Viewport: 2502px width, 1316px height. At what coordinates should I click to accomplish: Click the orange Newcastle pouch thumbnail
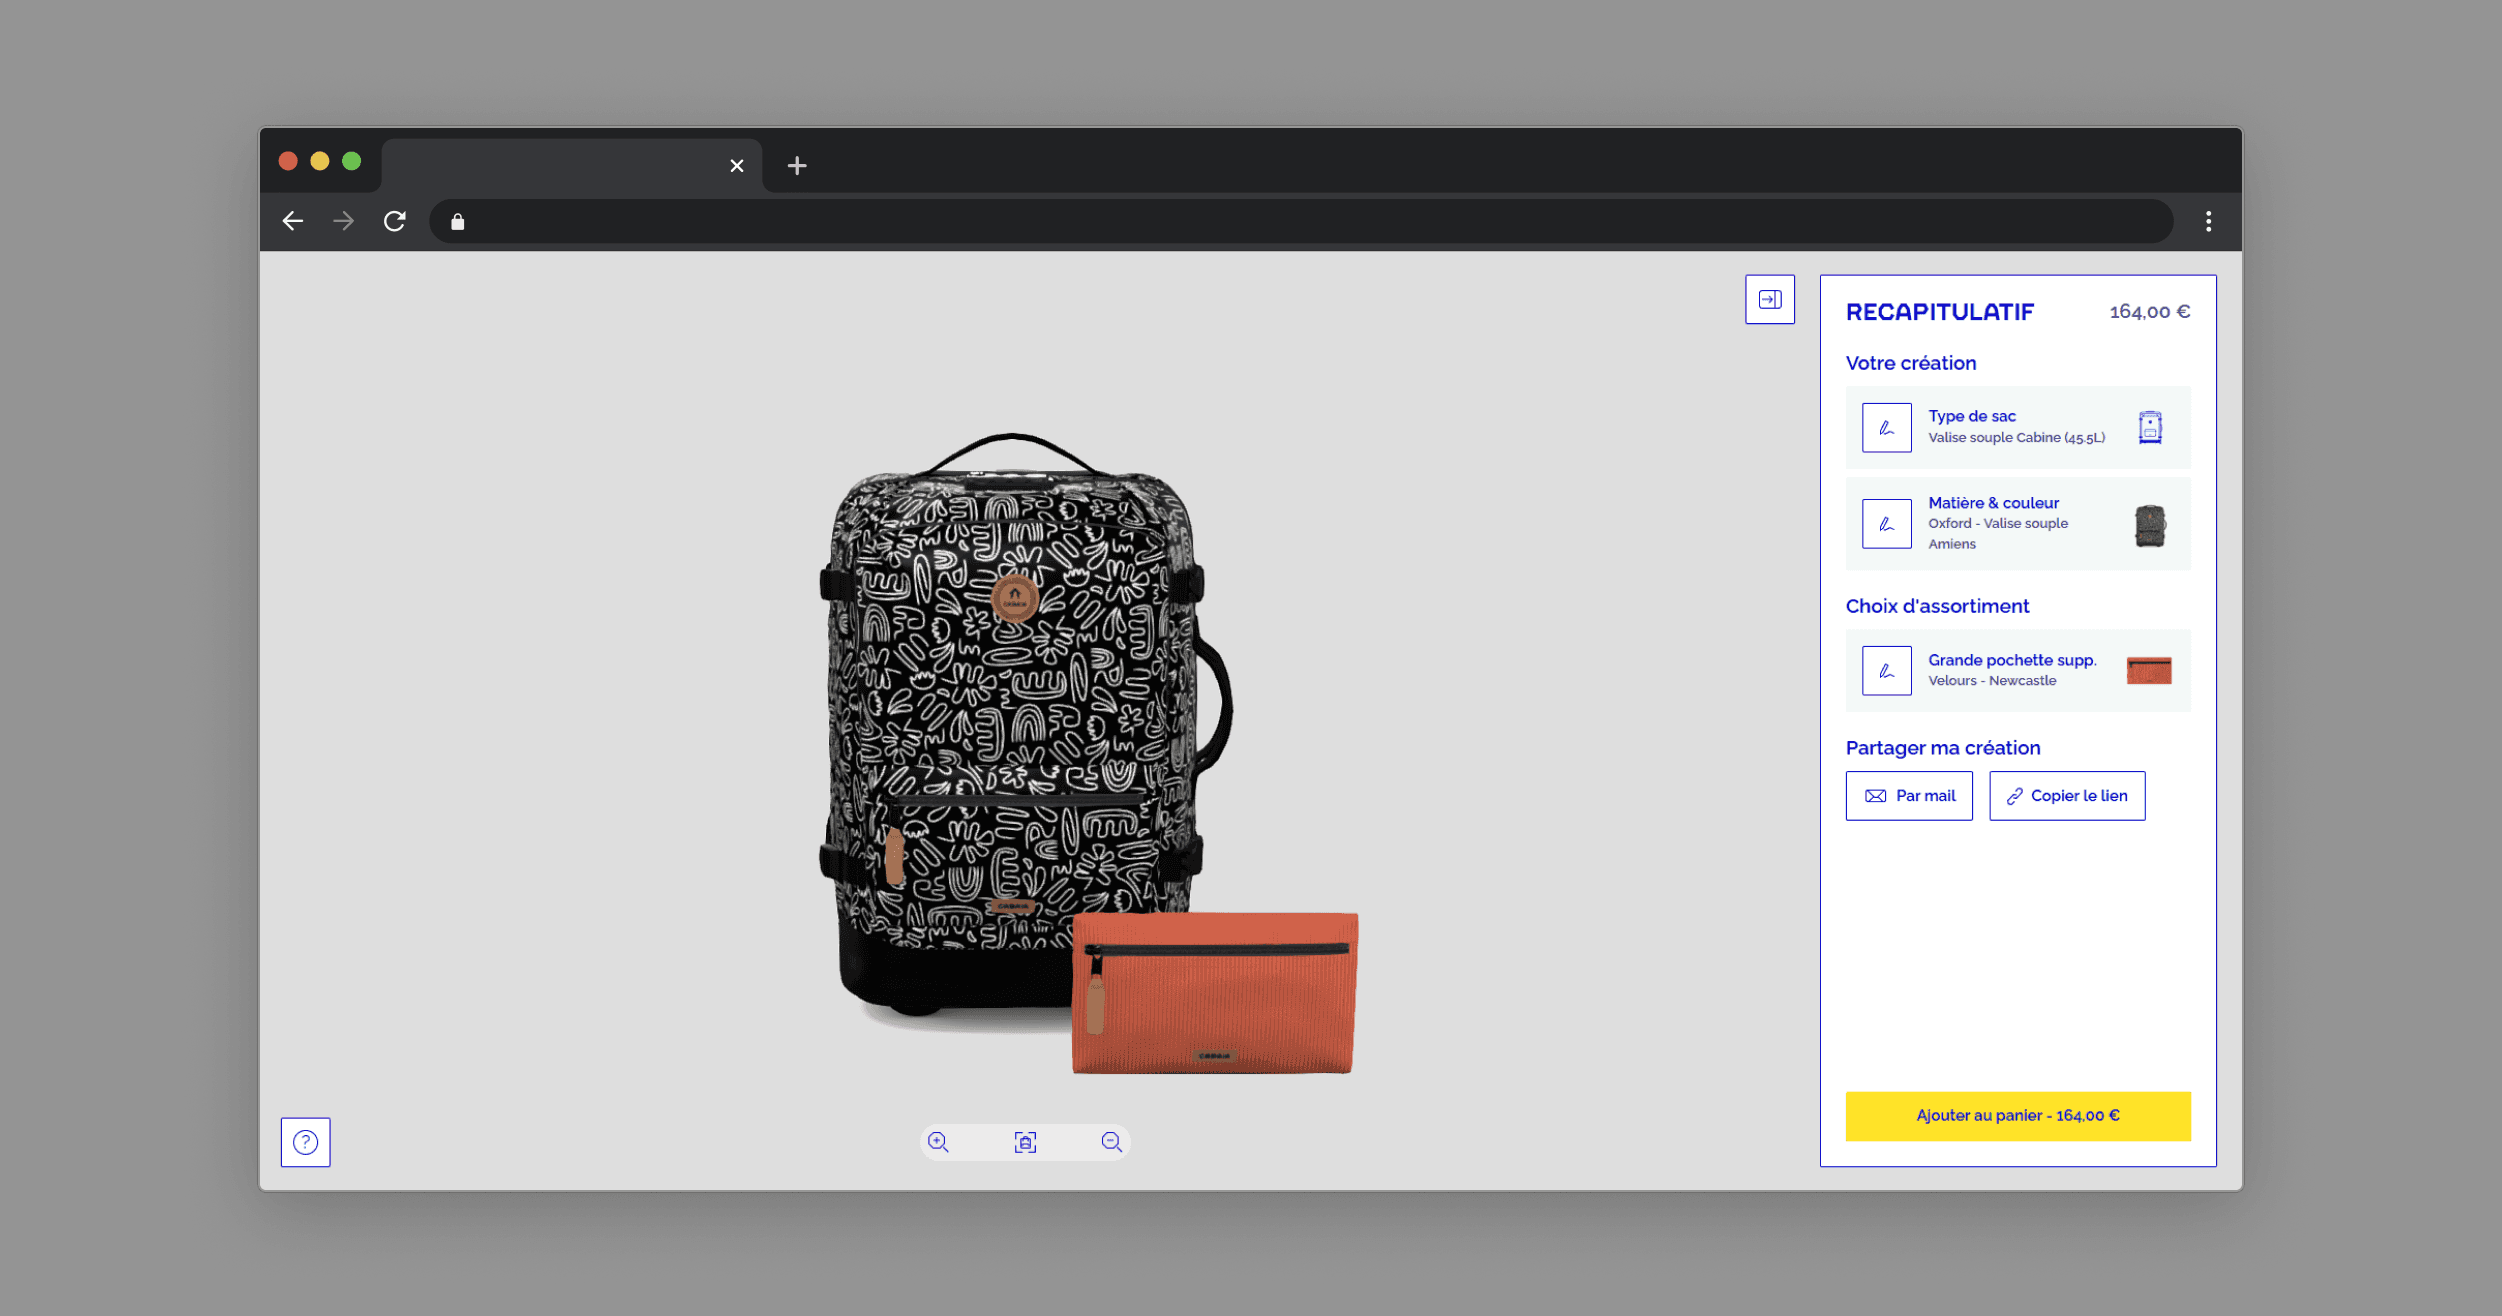(2148, 671)
